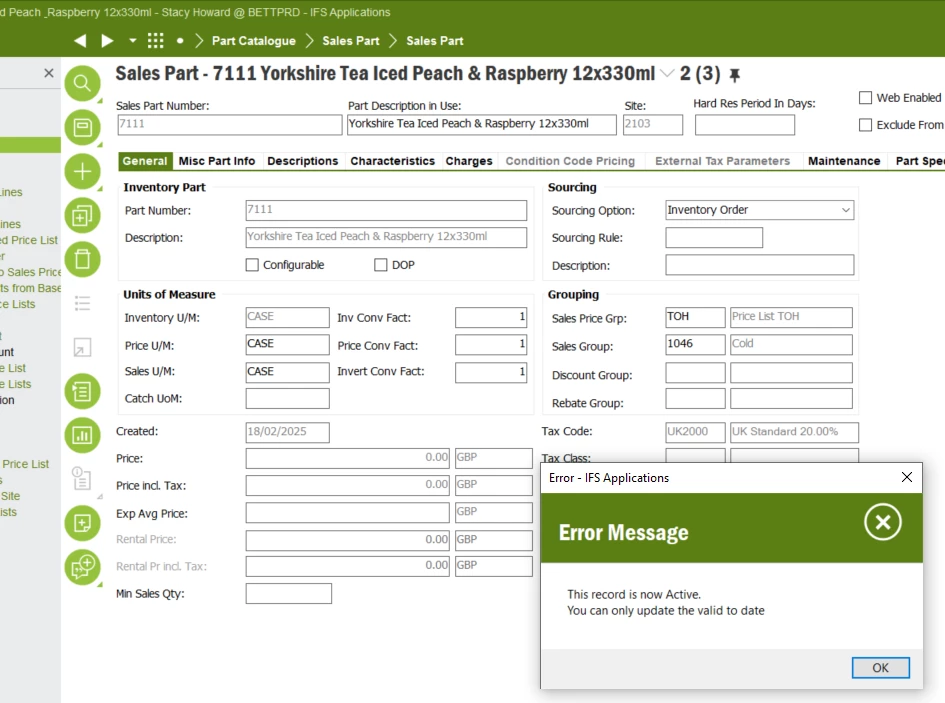
Task: Click the Catch UoM field
Action: (x=287, y=399)
